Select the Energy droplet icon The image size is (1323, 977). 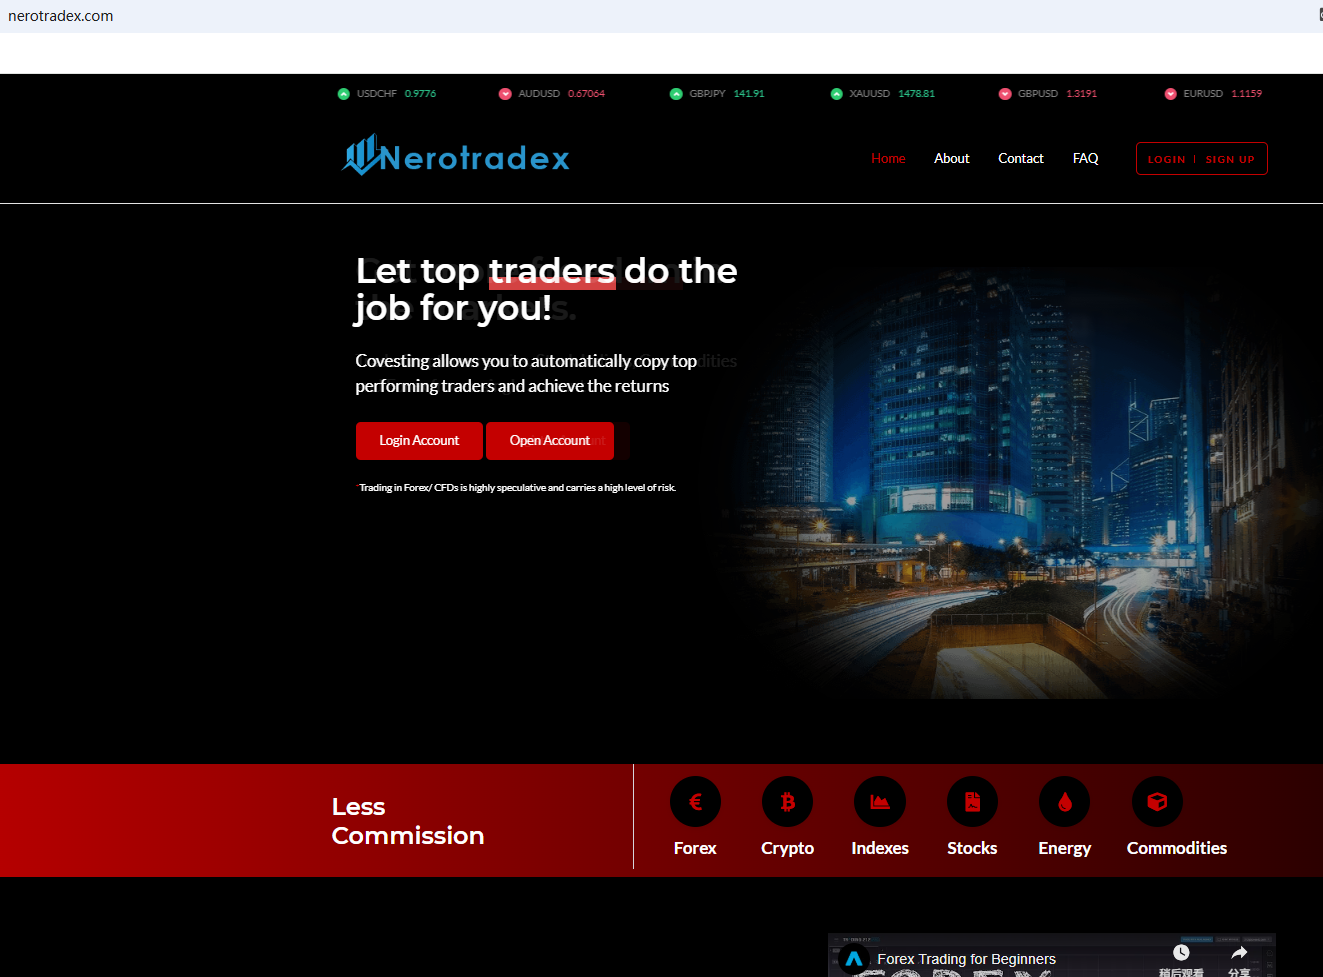(x=1064, y=802)
